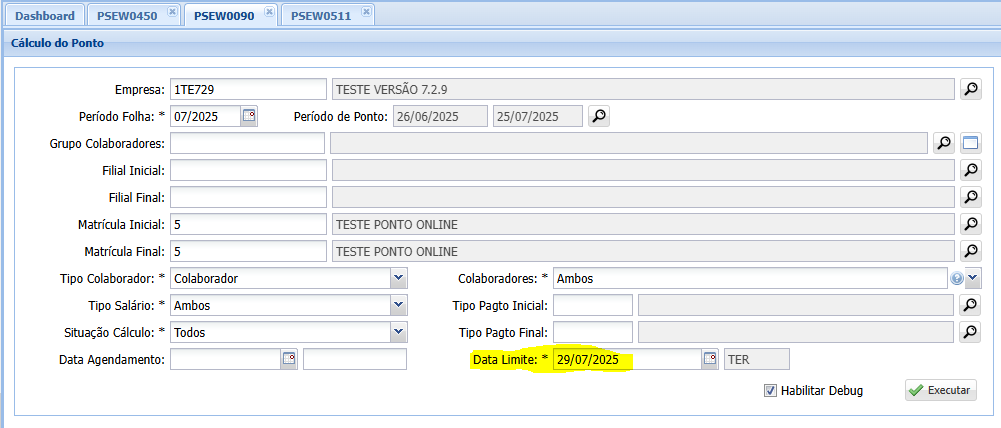1001x428 pixels.
Task: Click the Executar button
Action: click(x=940, y=390)
